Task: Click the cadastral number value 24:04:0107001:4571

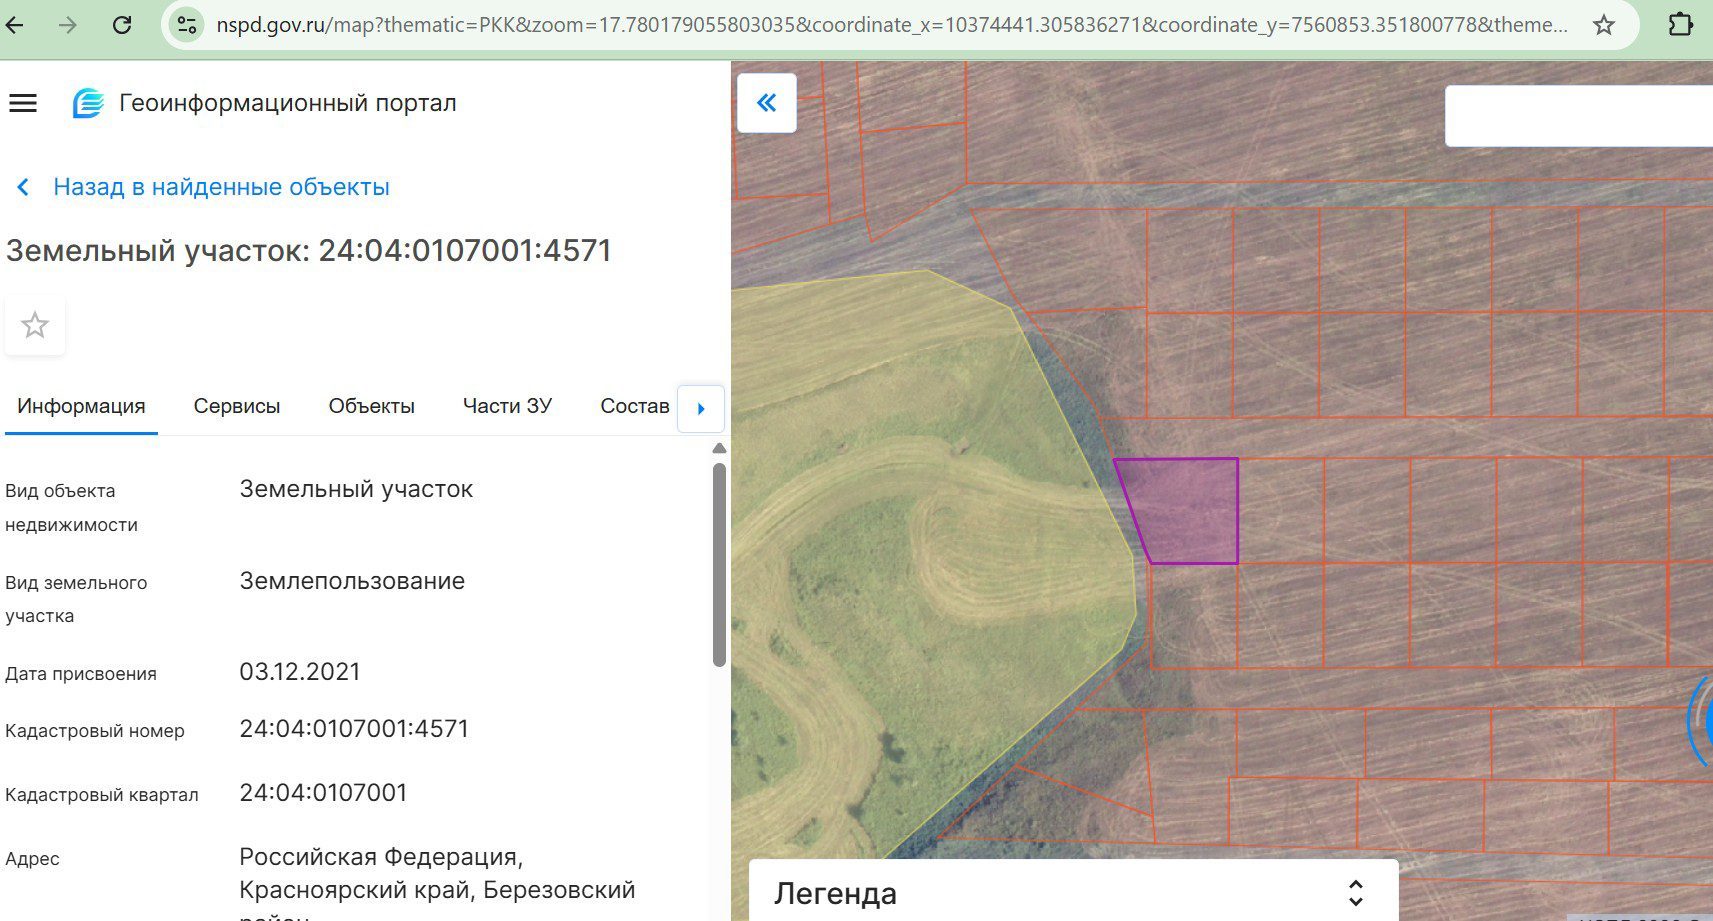Action: pyautogui.click(x=354, y=728)
